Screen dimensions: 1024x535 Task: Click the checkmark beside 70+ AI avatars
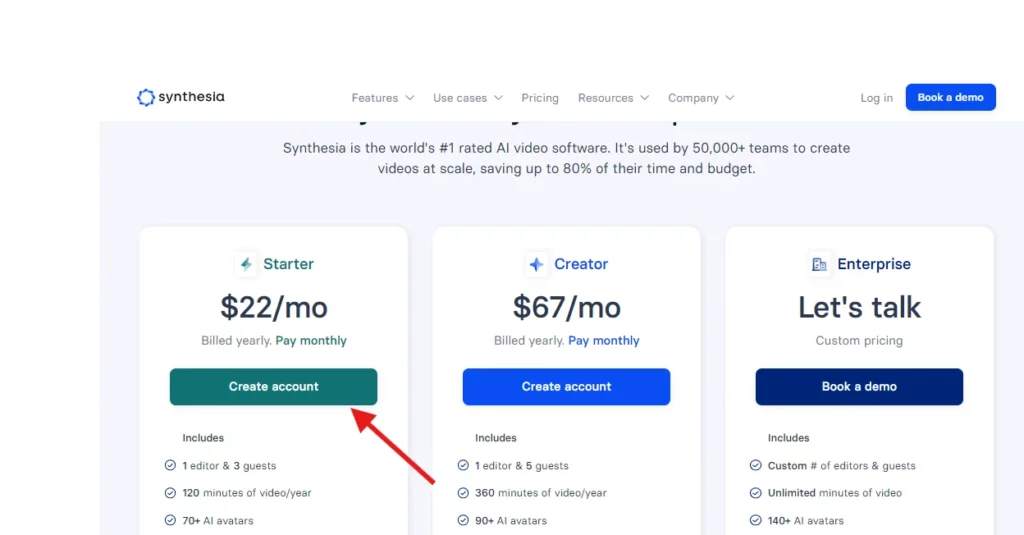[170, 520]
